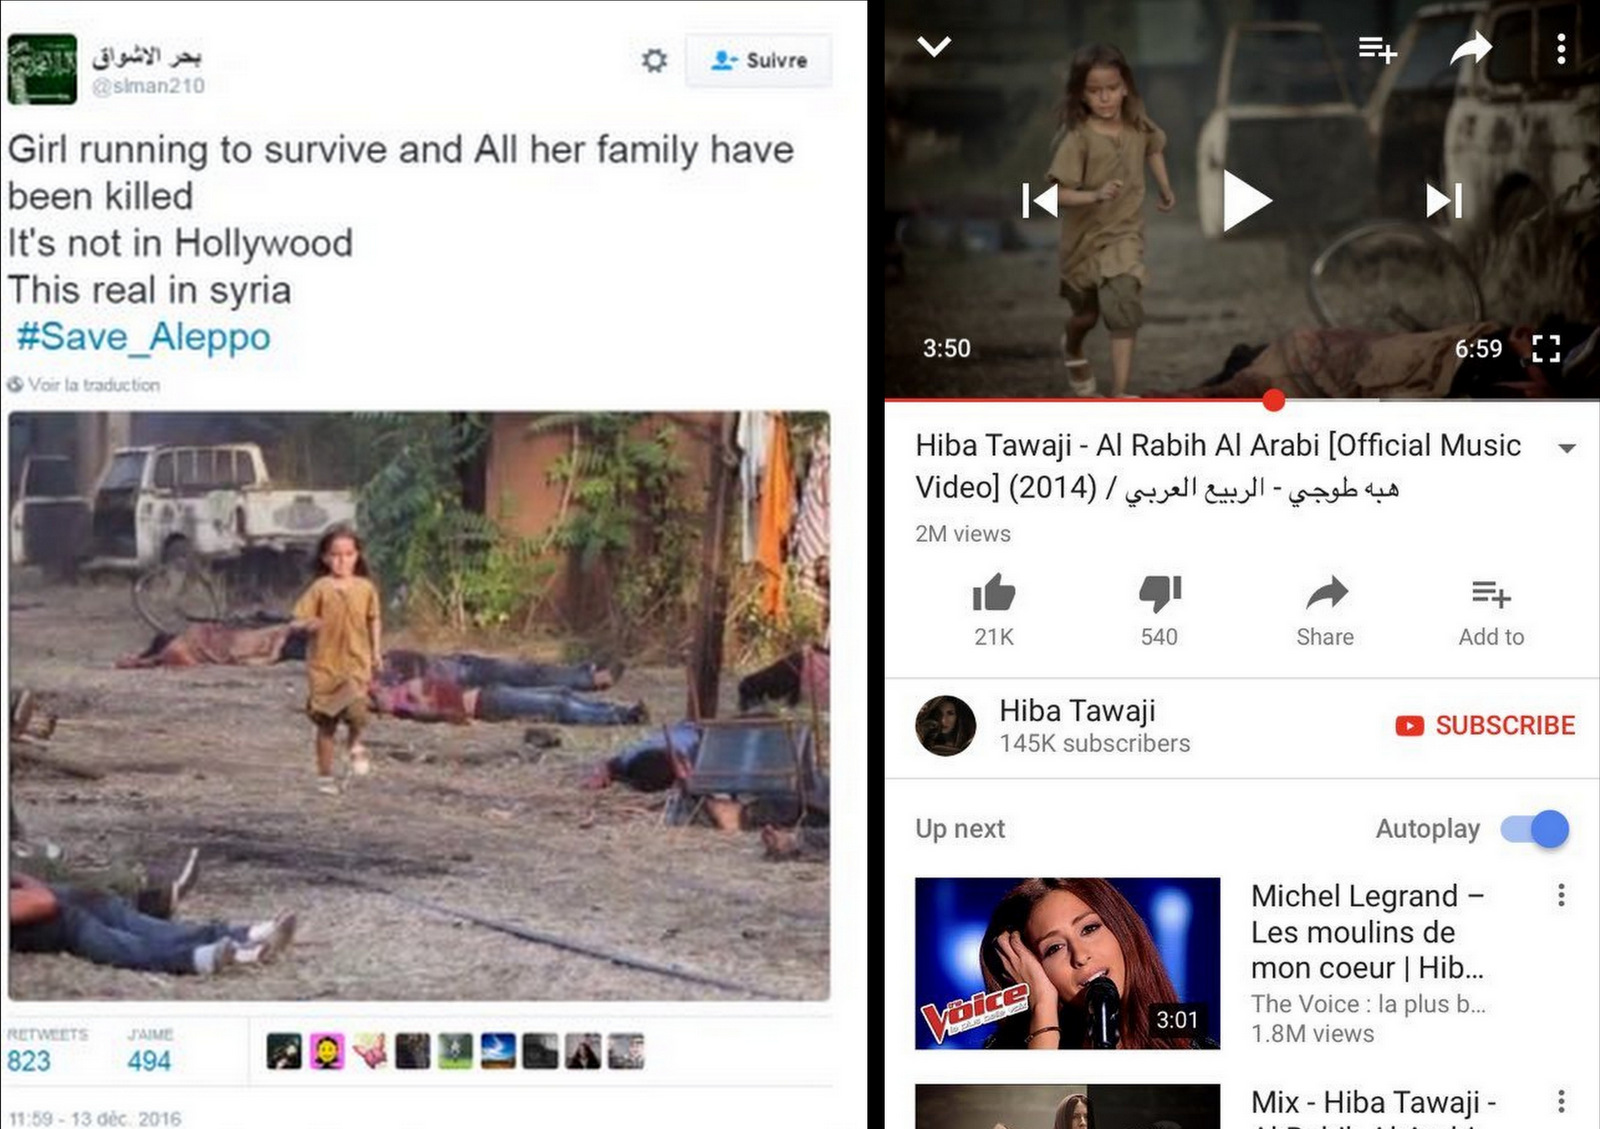The width and height of the screenshot is (1600, 1129).
Task: Open Hiba Tawaji channel avatar
Action: coord(945,726)
